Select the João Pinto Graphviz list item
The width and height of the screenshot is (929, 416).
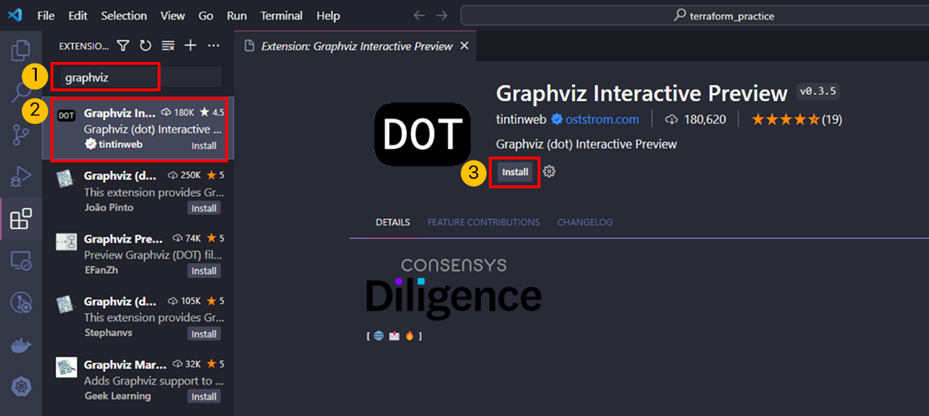(x=138, y=191)
